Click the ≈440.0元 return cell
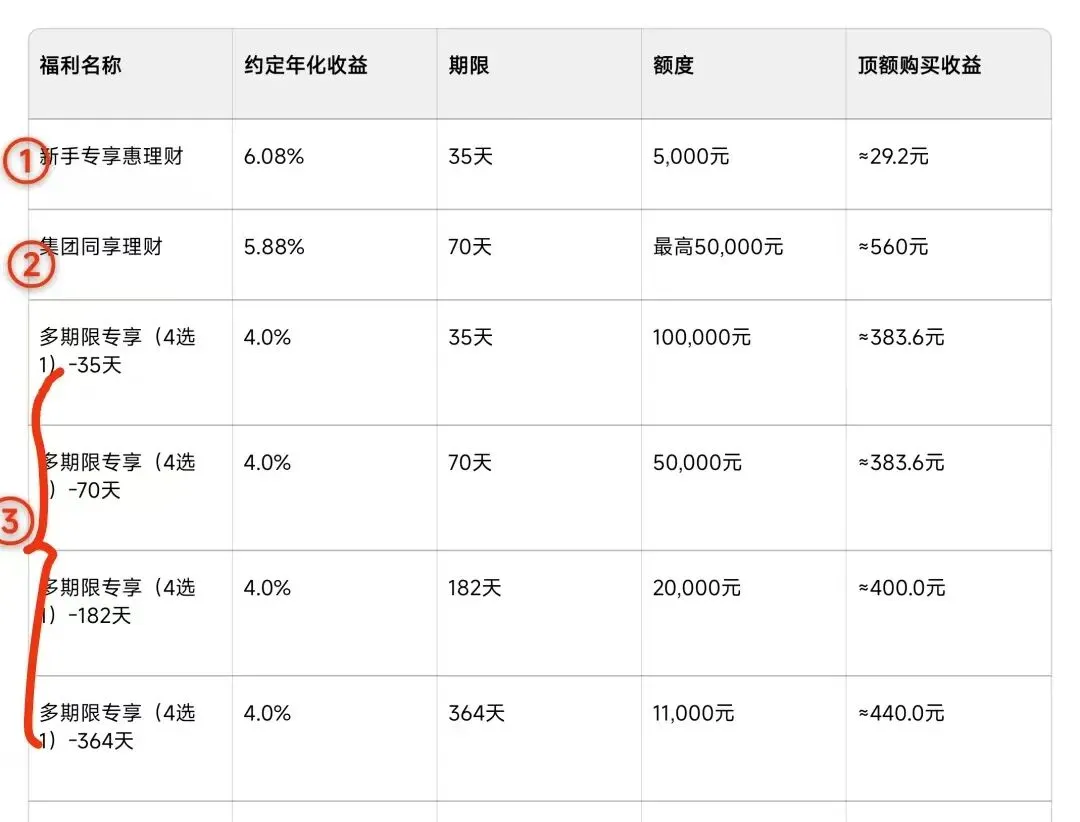Viewport: 1080px width, 822px height. pyautogui.click(x=901, y=713)
